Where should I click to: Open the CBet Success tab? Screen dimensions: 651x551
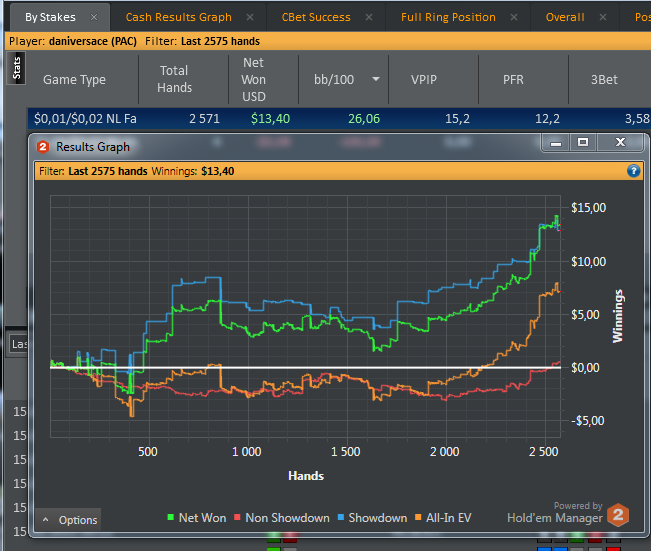pyautogui.click(x=316, y=17)
